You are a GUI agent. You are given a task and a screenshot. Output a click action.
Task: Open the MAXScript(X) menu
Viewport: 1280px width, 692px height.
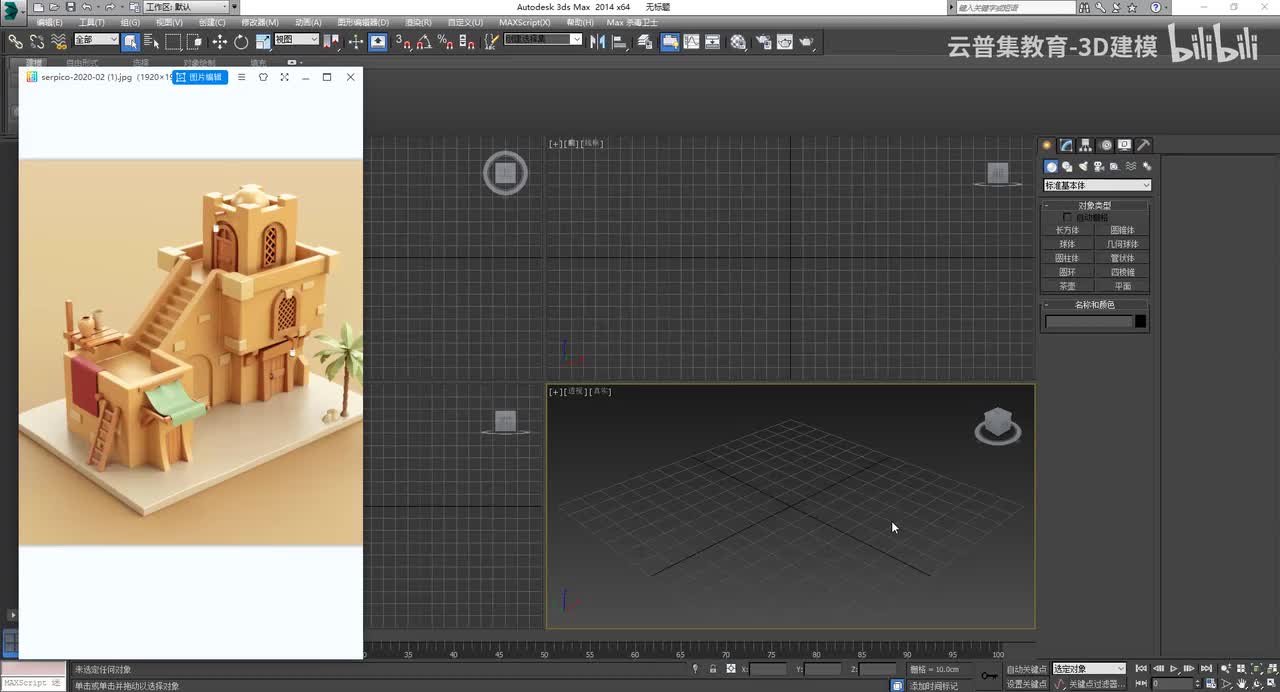524,22
